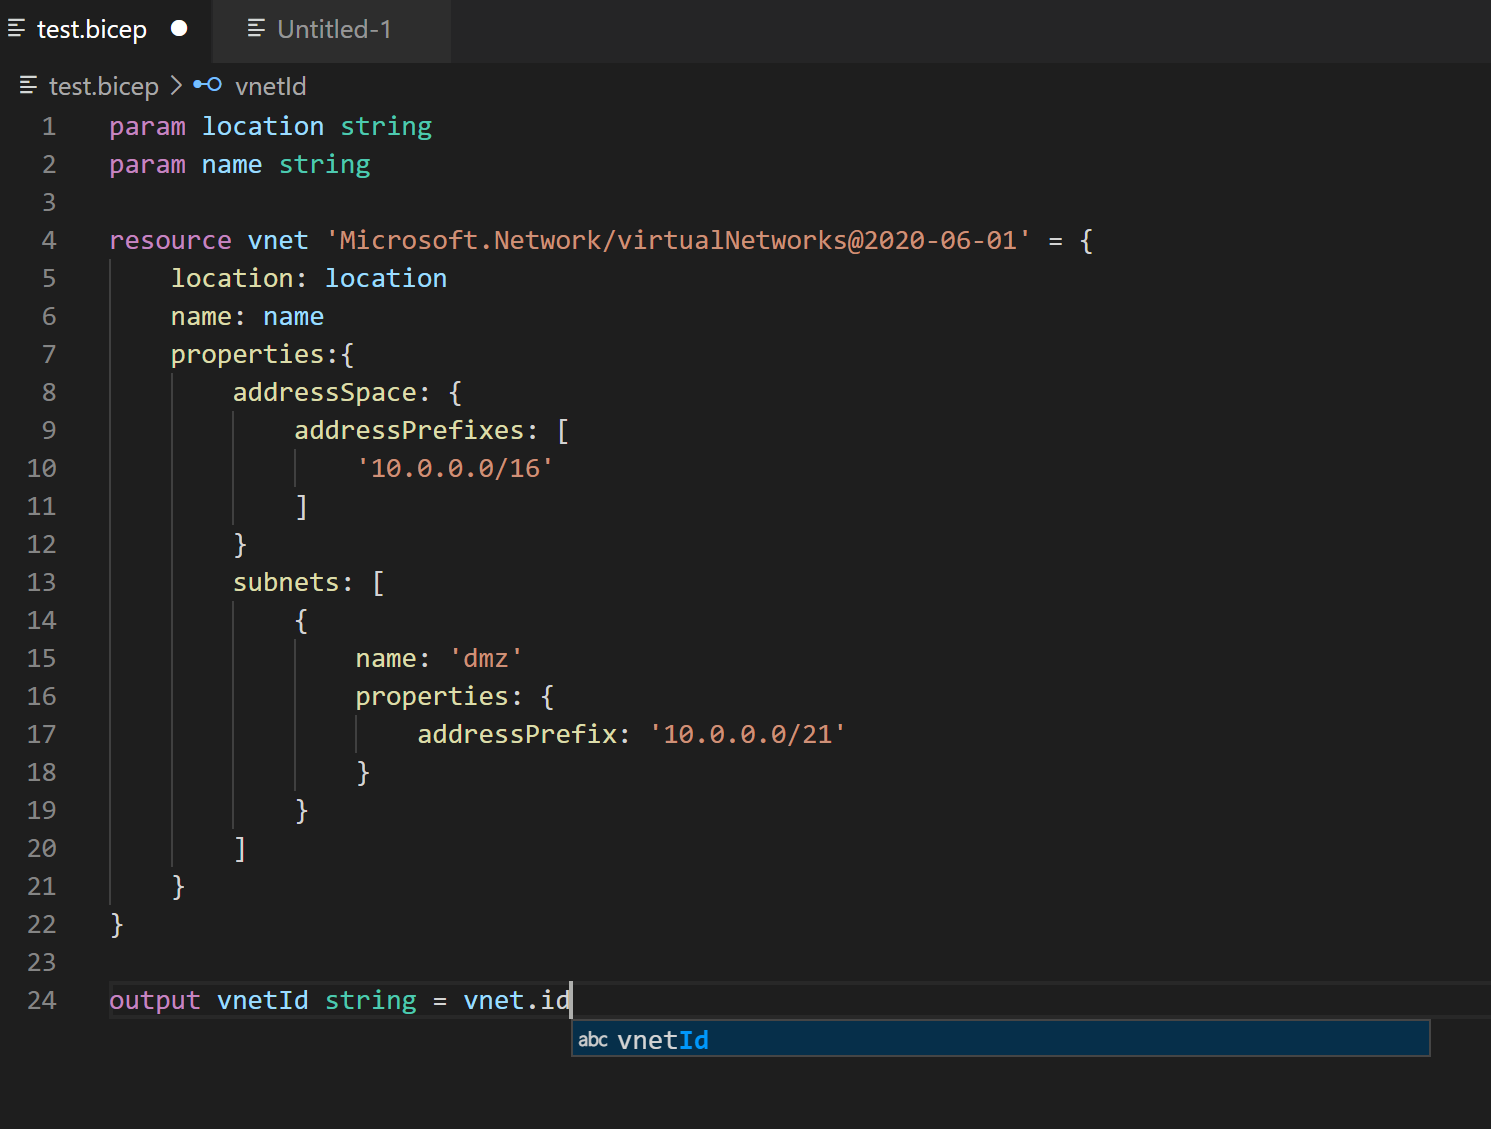Select the test.bicep tab
The height and width of the screenshot is (1129, 1491).
[x=90, y=29]
